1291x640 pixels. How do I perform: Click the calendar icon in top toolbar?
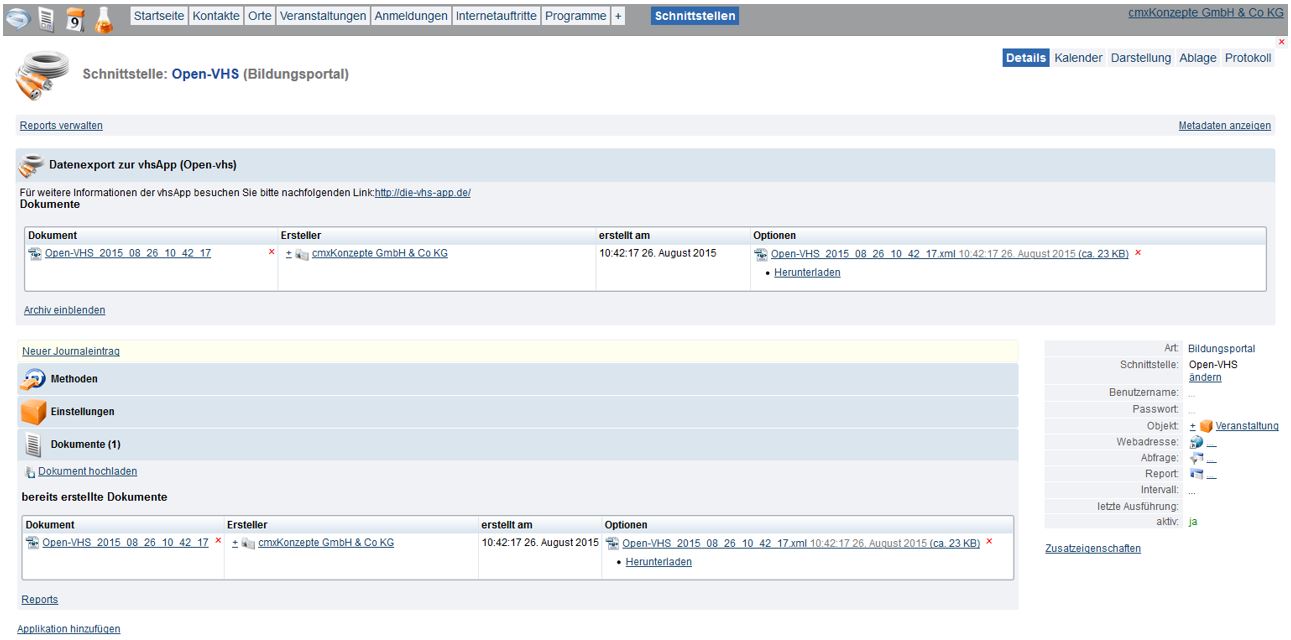(x=75, y=18)
